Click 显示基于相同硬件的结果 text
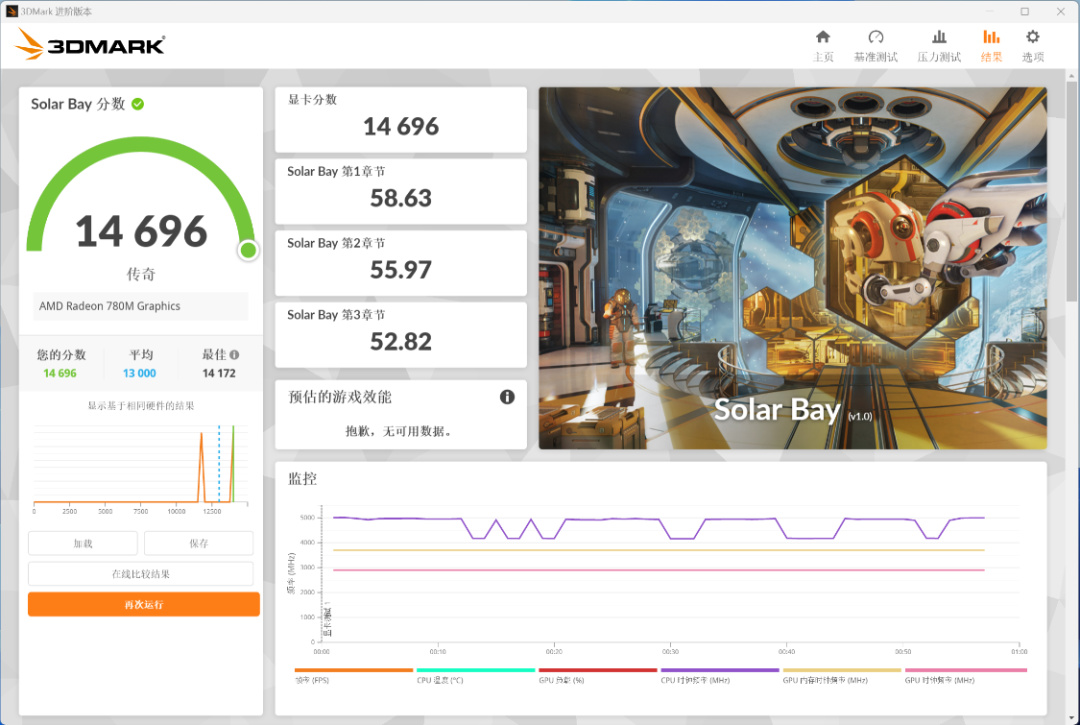This screenshot has width=1080, height=725. 141,406
